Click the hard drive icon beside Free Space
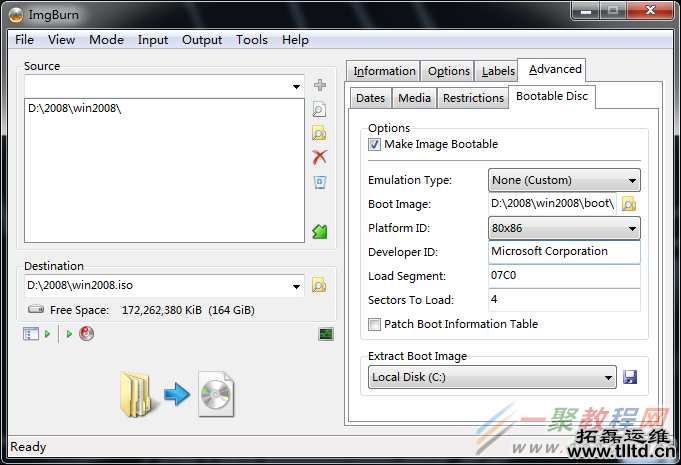681x465 pixels. [x=36, y=310]
